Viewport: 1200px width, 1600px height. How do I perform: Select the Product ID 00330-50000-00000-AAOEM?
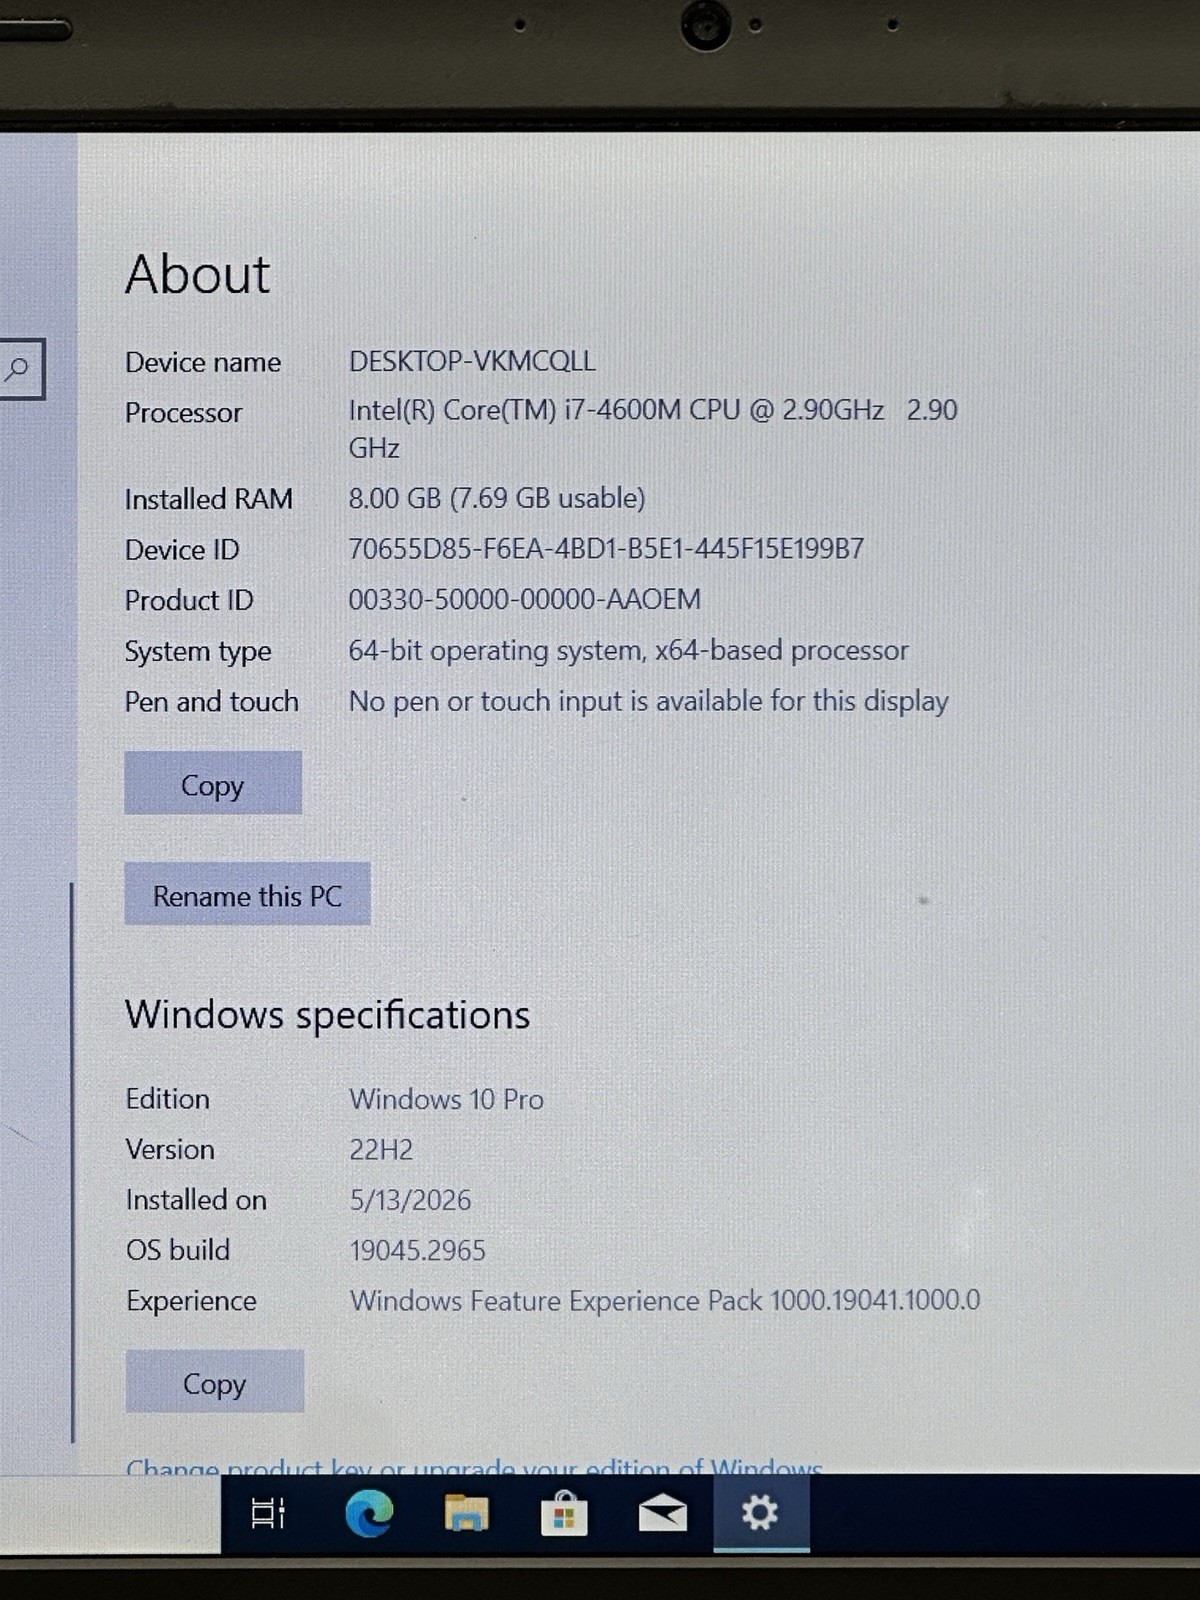point(524,599)
